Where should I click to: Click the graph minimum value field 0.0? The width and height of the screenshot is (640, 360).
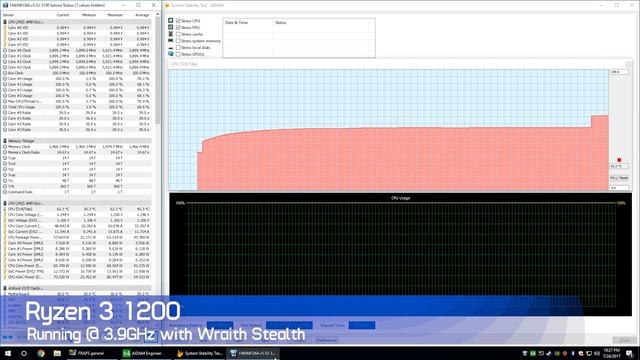619,188
